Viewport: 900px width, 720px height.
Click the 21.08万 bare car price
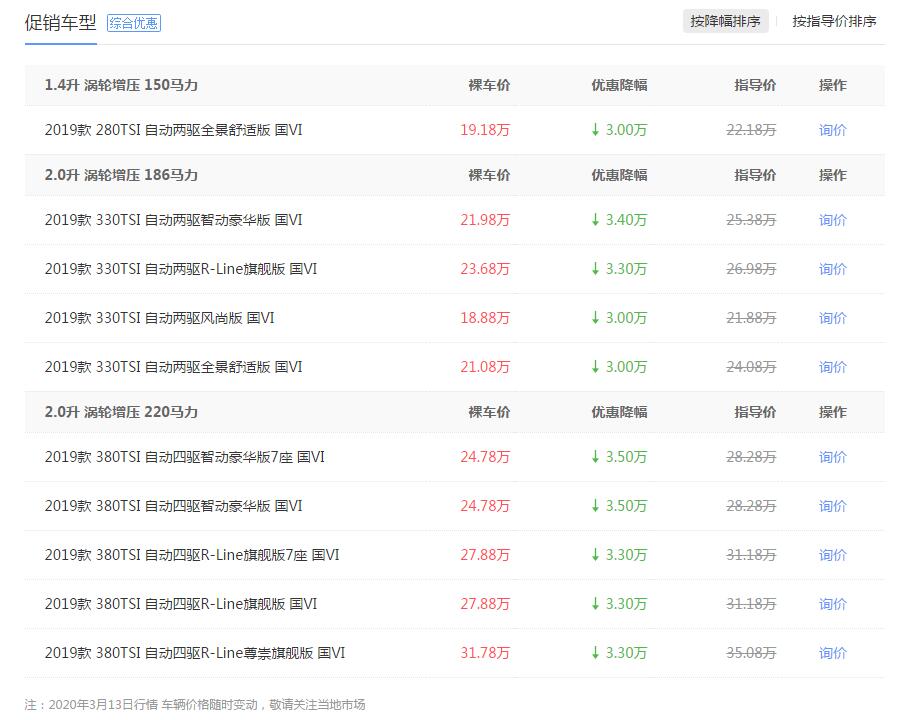(x=485, y=367)
